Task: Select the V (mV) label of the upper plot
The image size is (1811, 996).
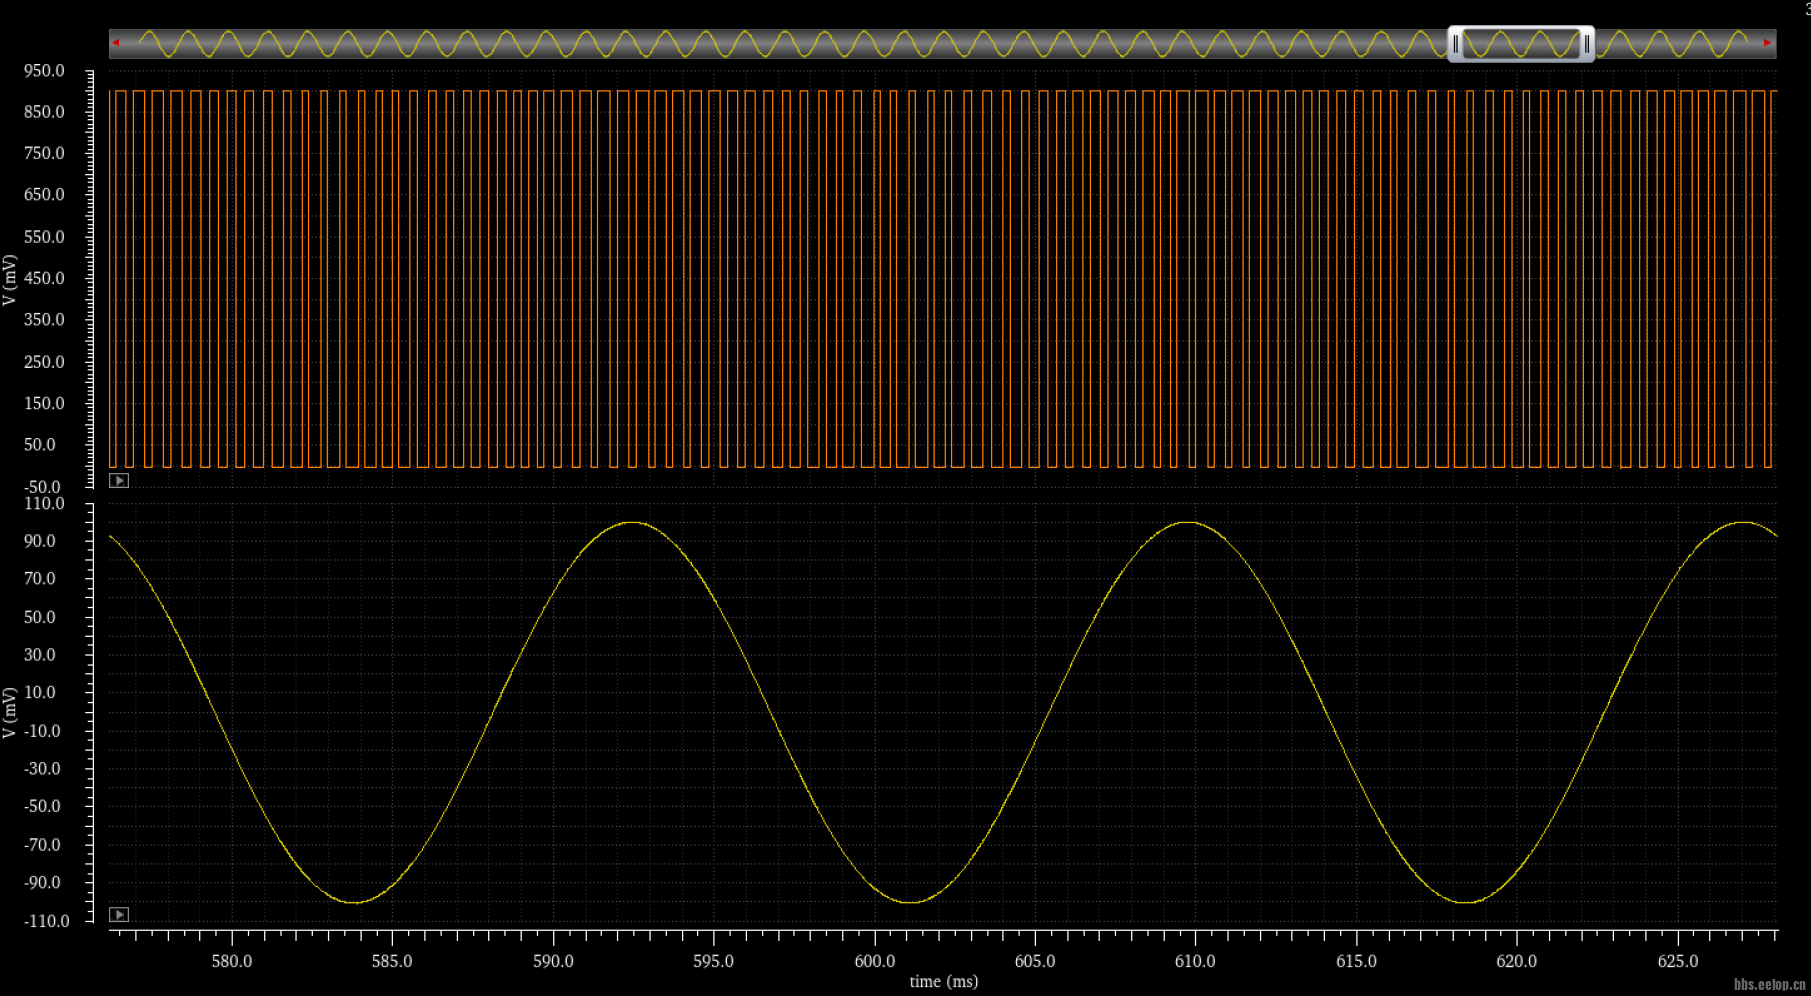Action: (x=9, y=280)
